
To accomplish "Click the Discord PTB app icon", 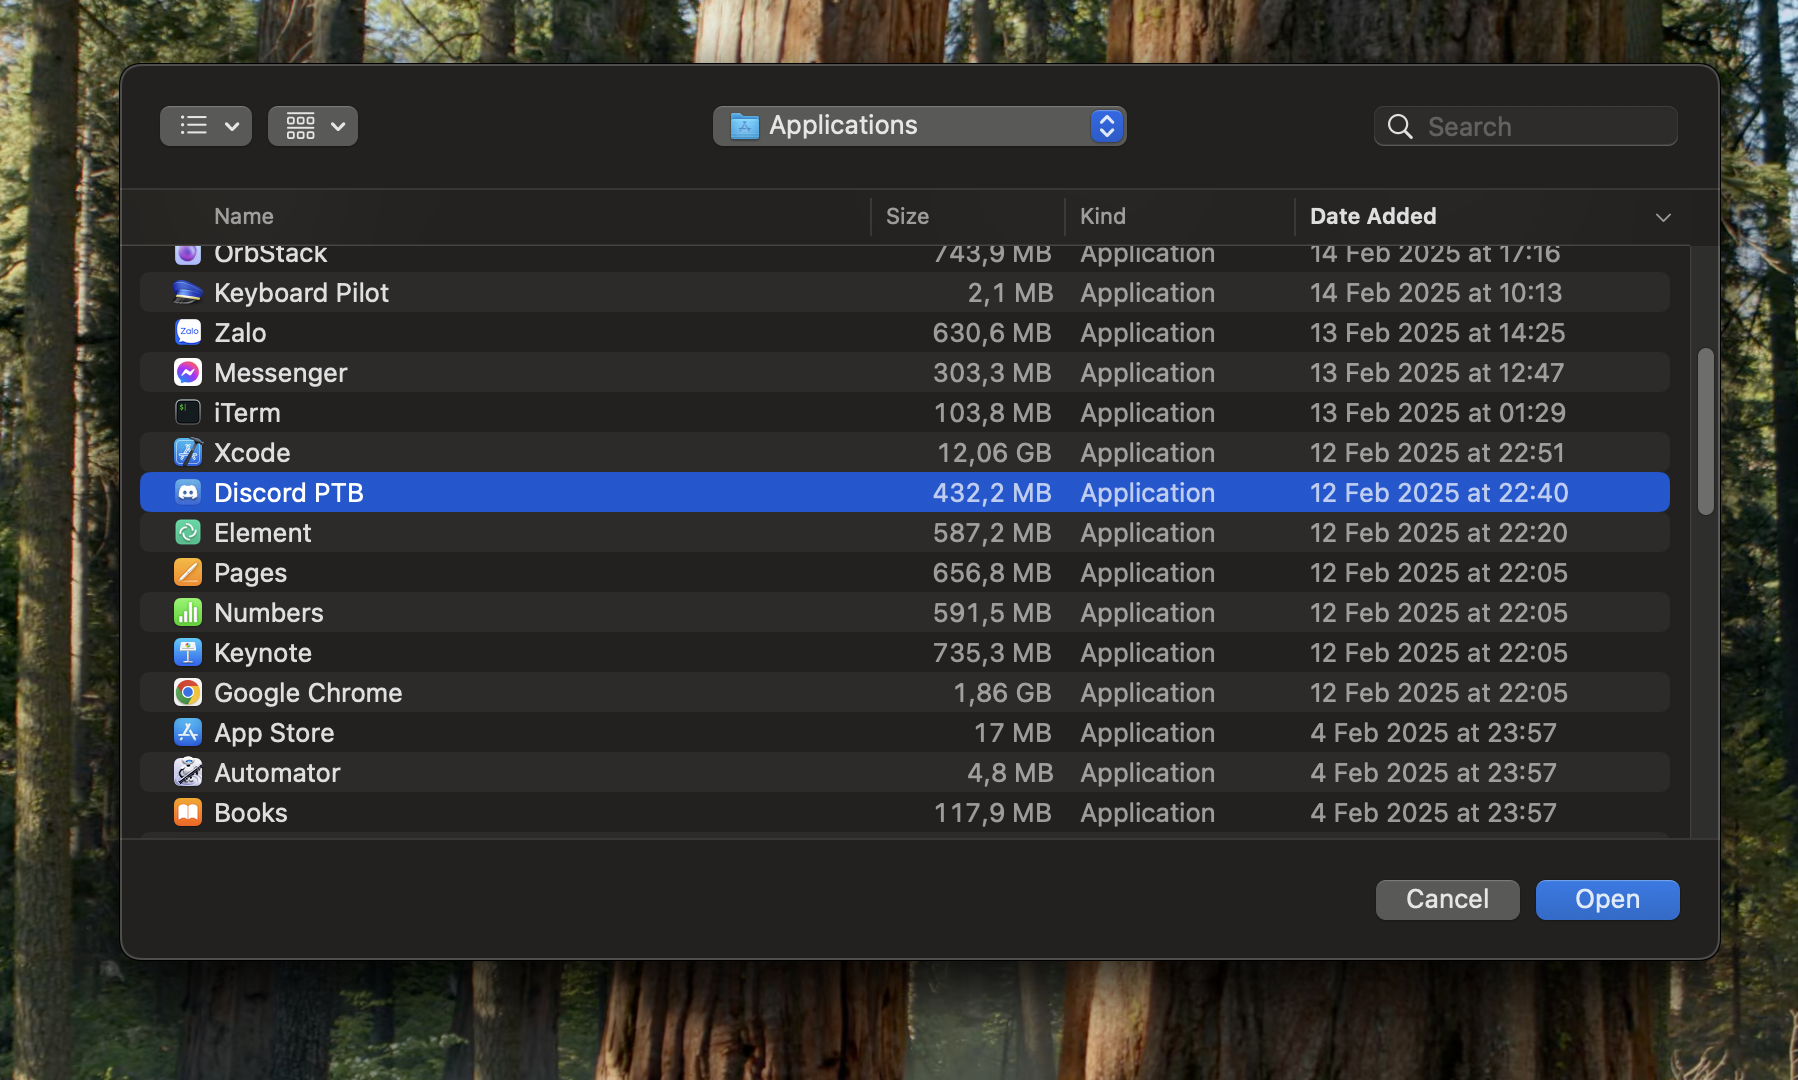I will 188,492.
